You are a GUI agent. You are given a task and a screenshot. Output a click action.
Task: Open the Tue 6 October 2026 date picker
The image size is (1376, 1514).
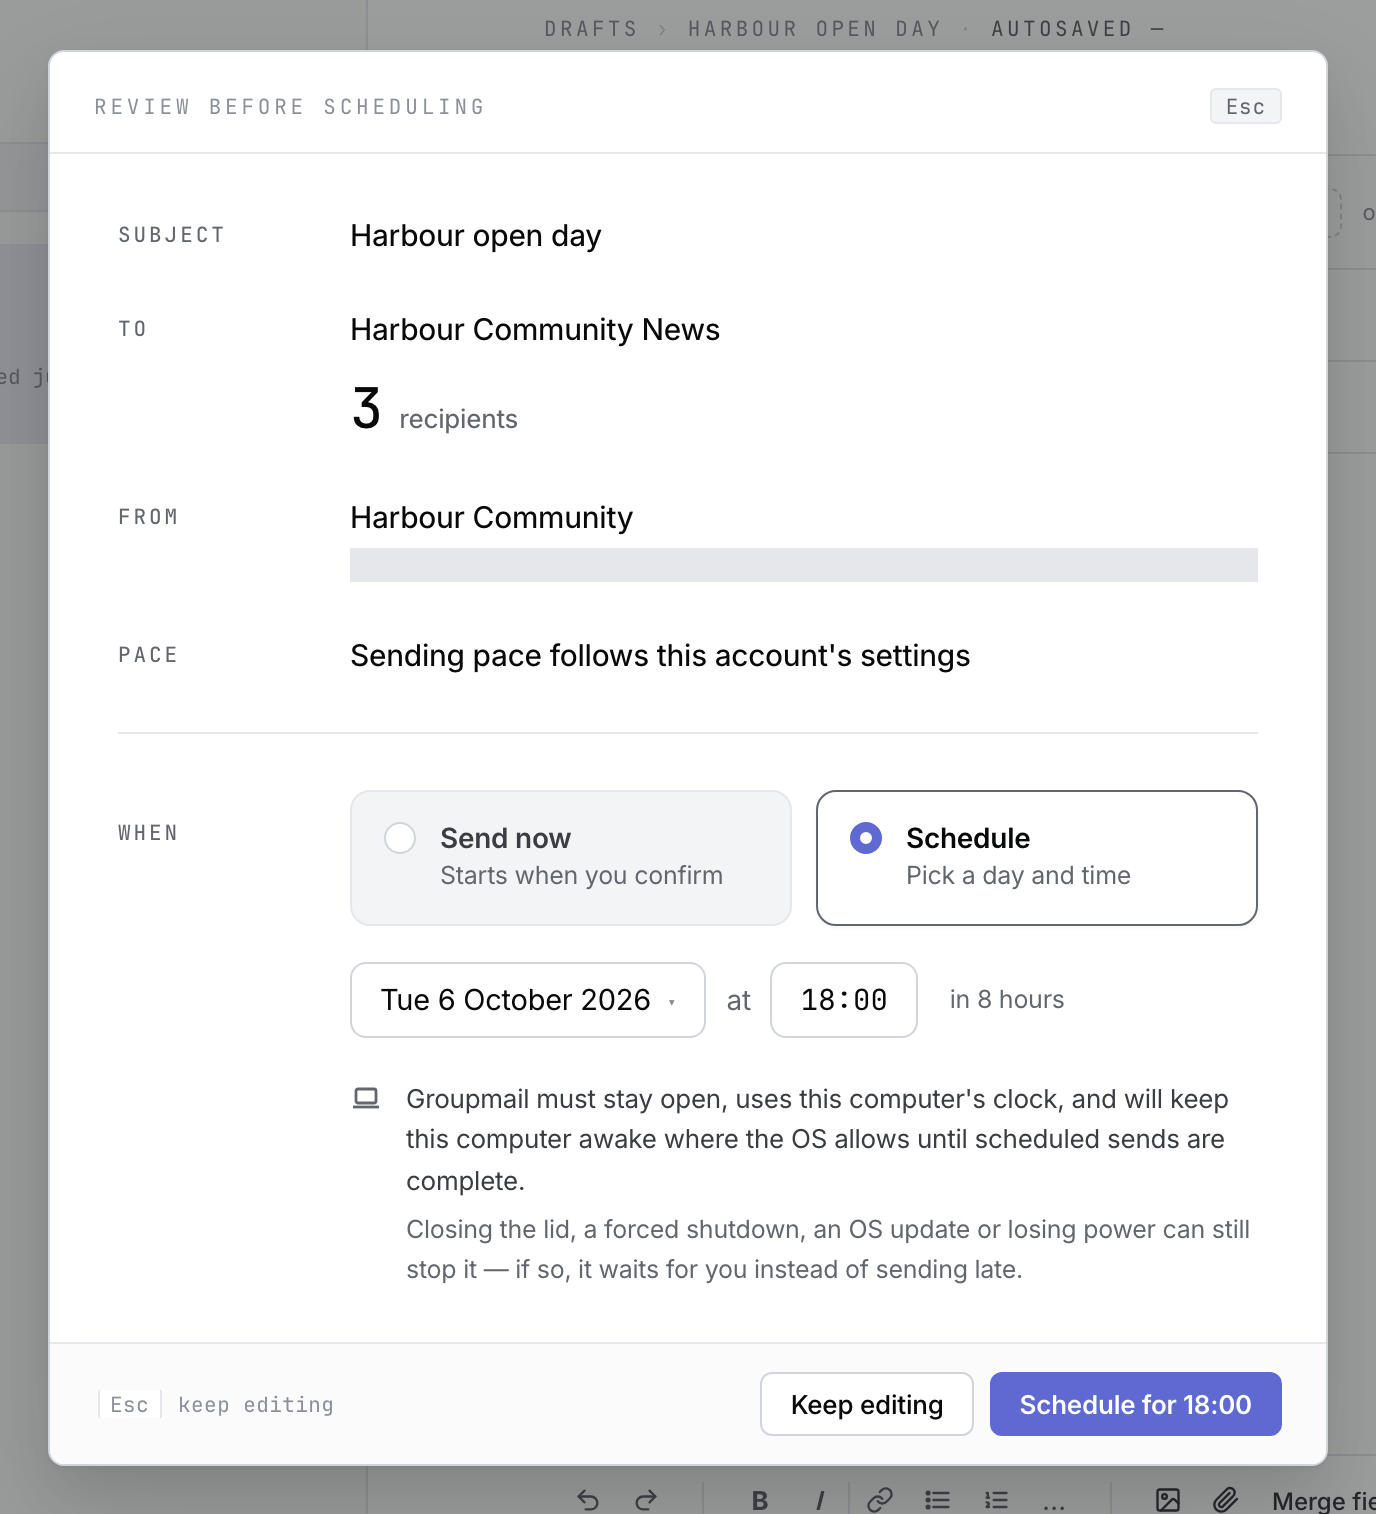pyautogui.click(x=528, y=1000)
